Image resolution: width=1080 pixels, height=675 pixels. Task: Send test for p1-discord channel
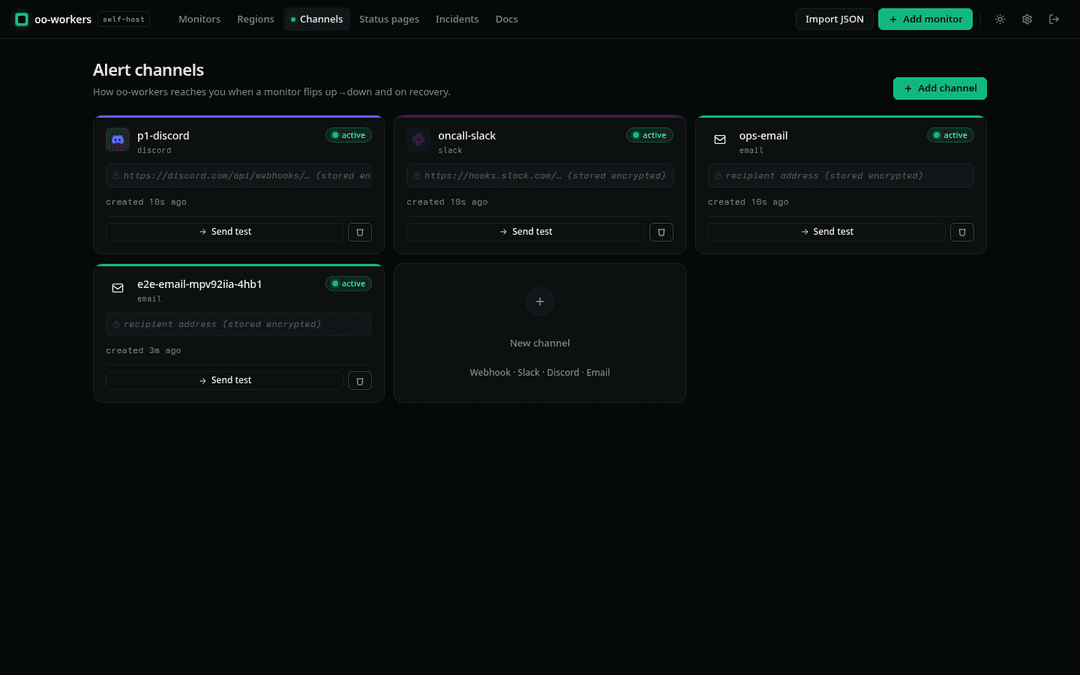click(x=225, y=232)
